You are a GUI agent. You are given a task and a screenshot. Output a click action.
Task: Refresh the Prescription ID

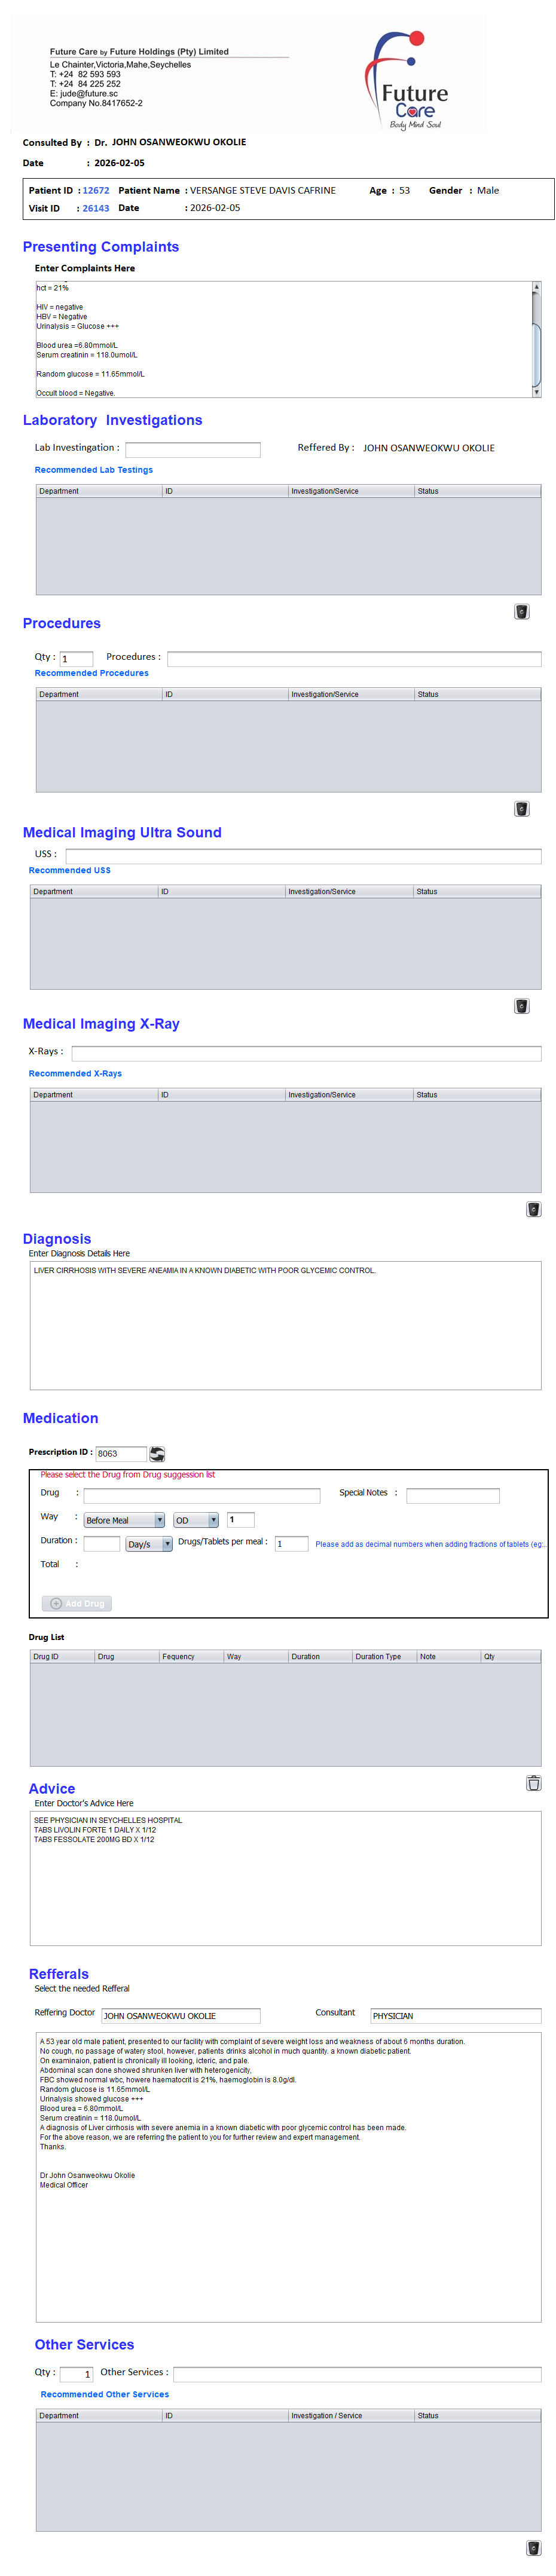pos(157,1453)
